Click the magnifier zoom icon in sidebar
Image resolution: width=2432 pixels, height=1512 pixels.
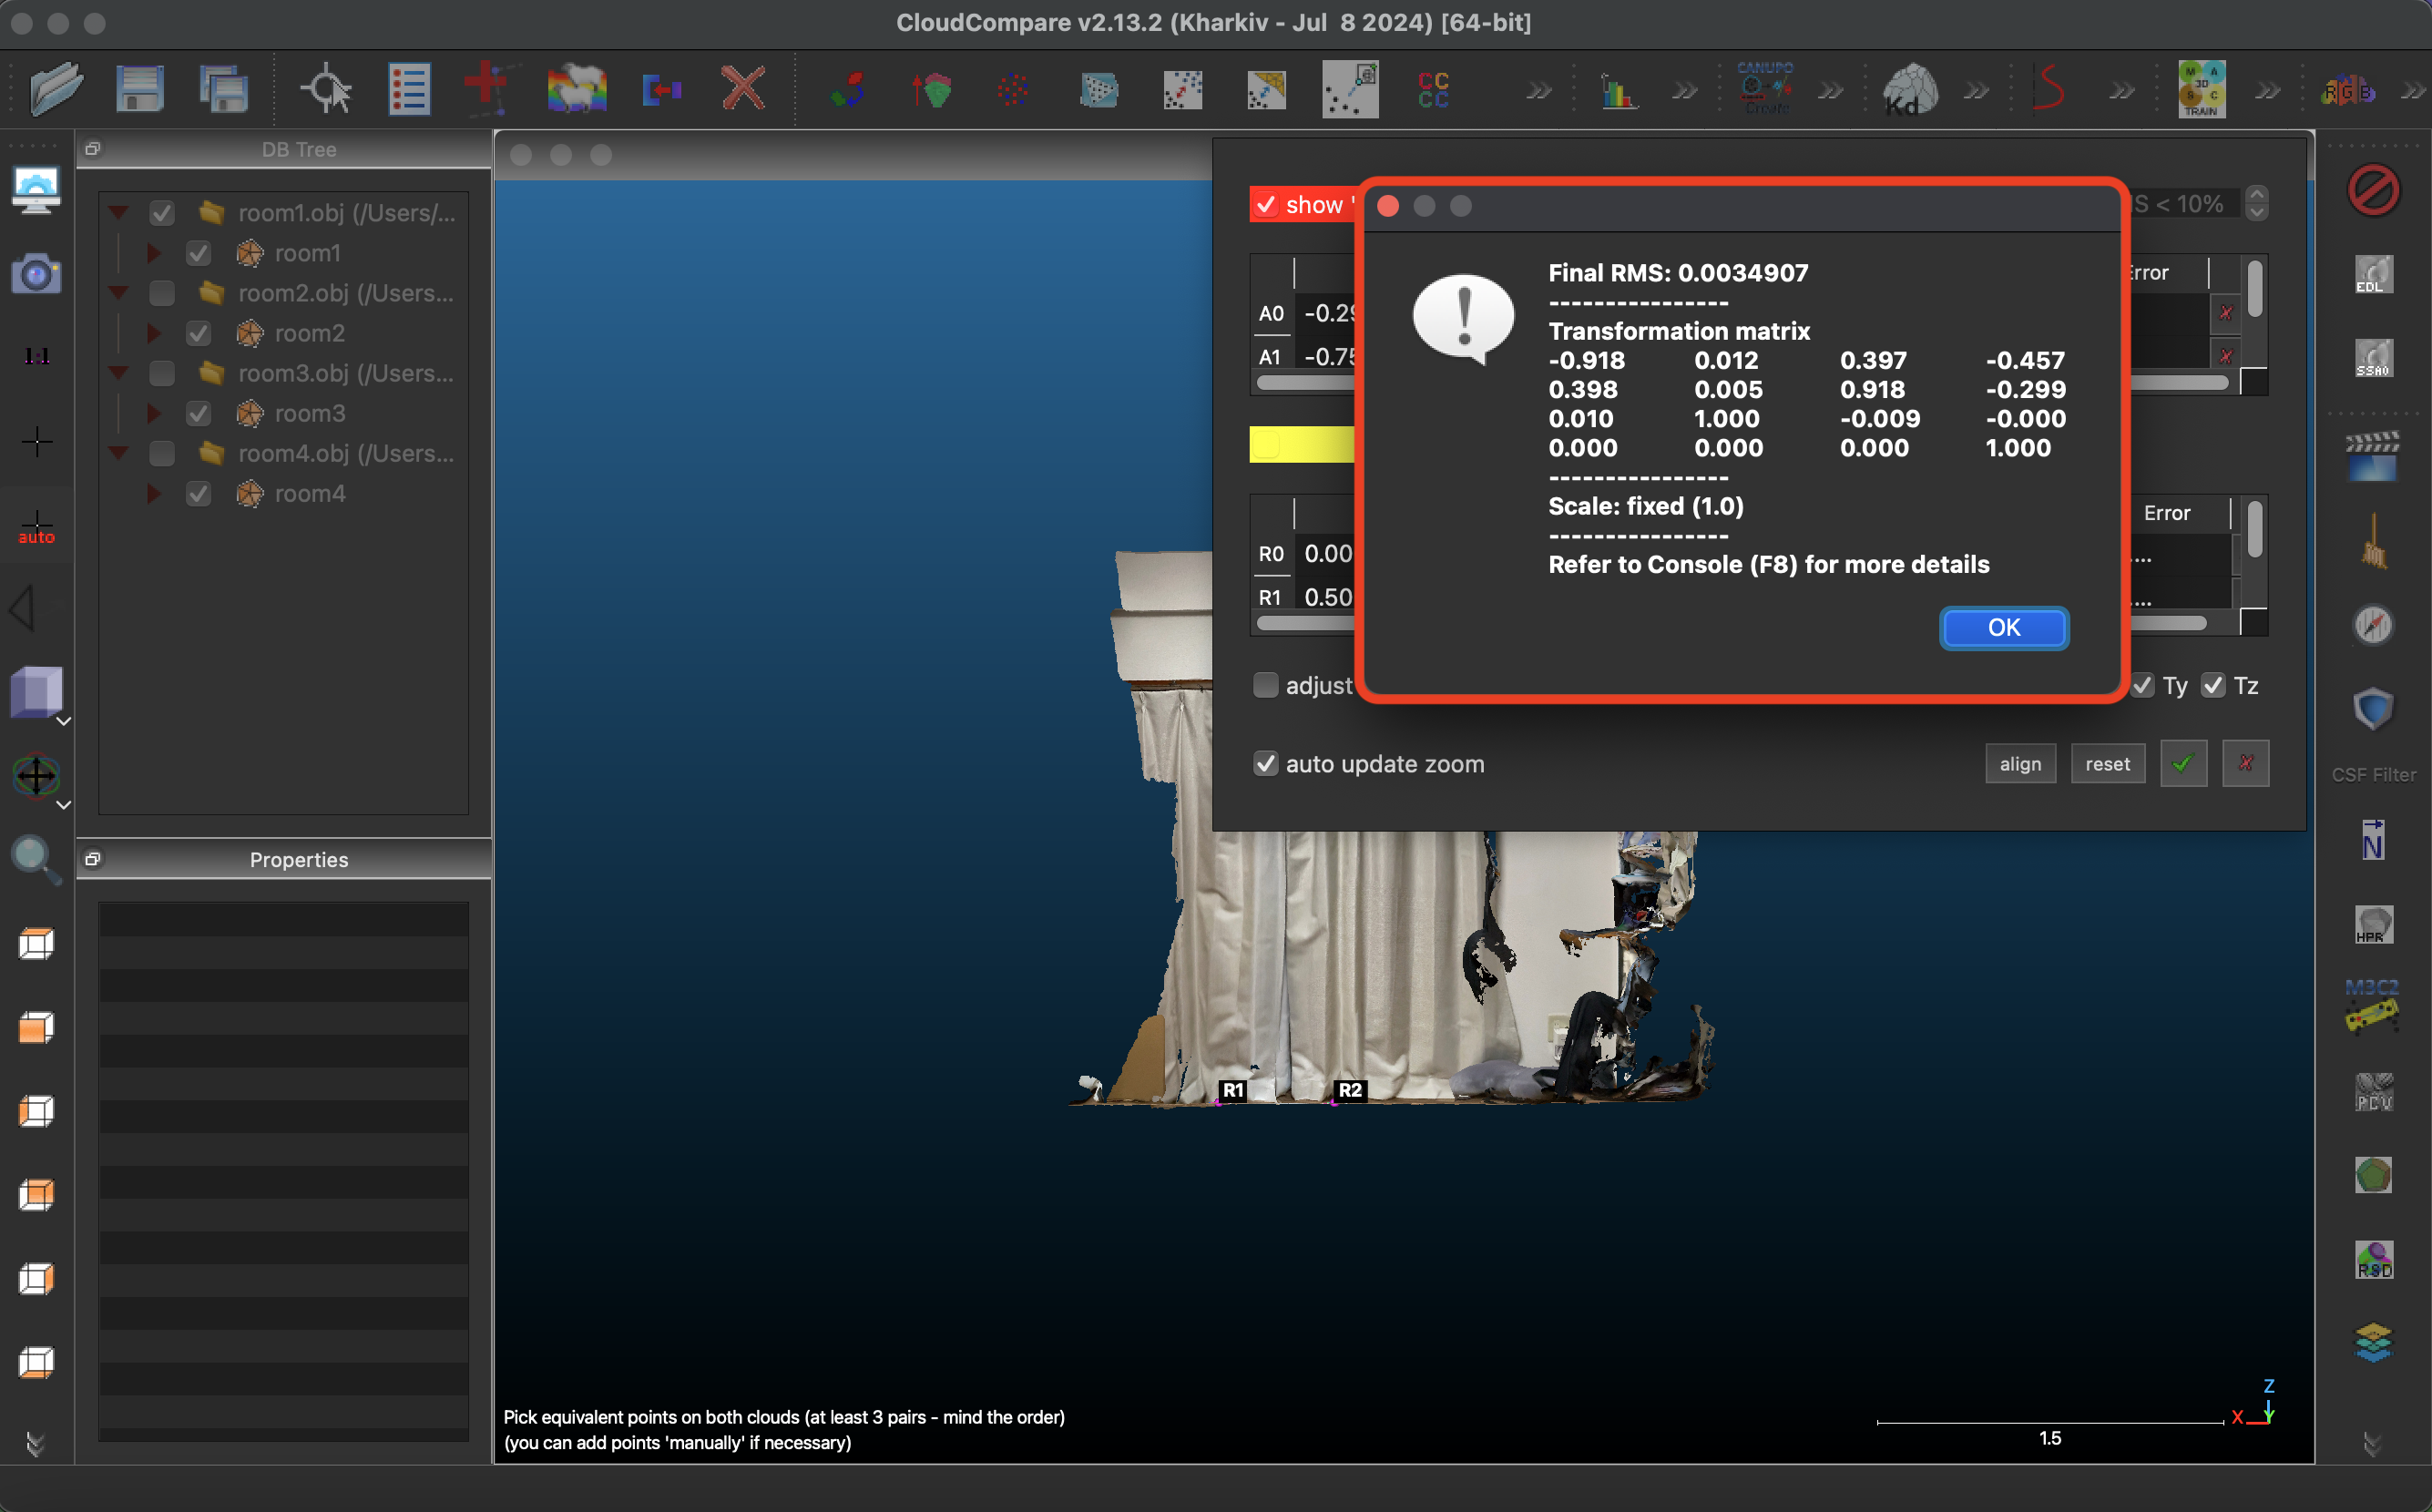pos(34,858)
